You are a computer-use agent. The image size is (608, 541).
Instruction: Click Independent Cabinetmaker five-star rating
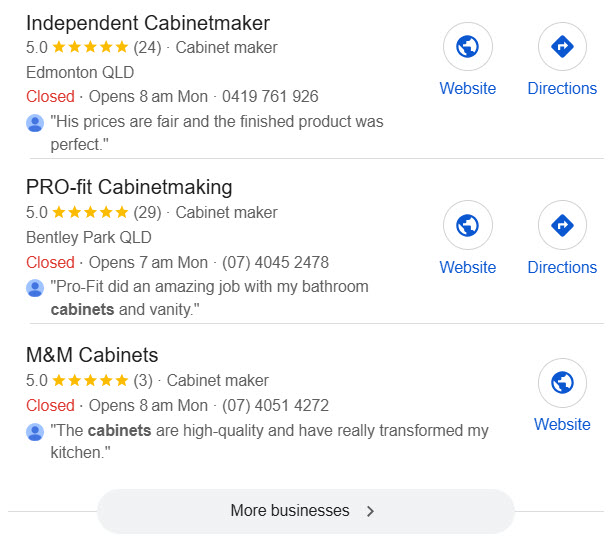90,47
